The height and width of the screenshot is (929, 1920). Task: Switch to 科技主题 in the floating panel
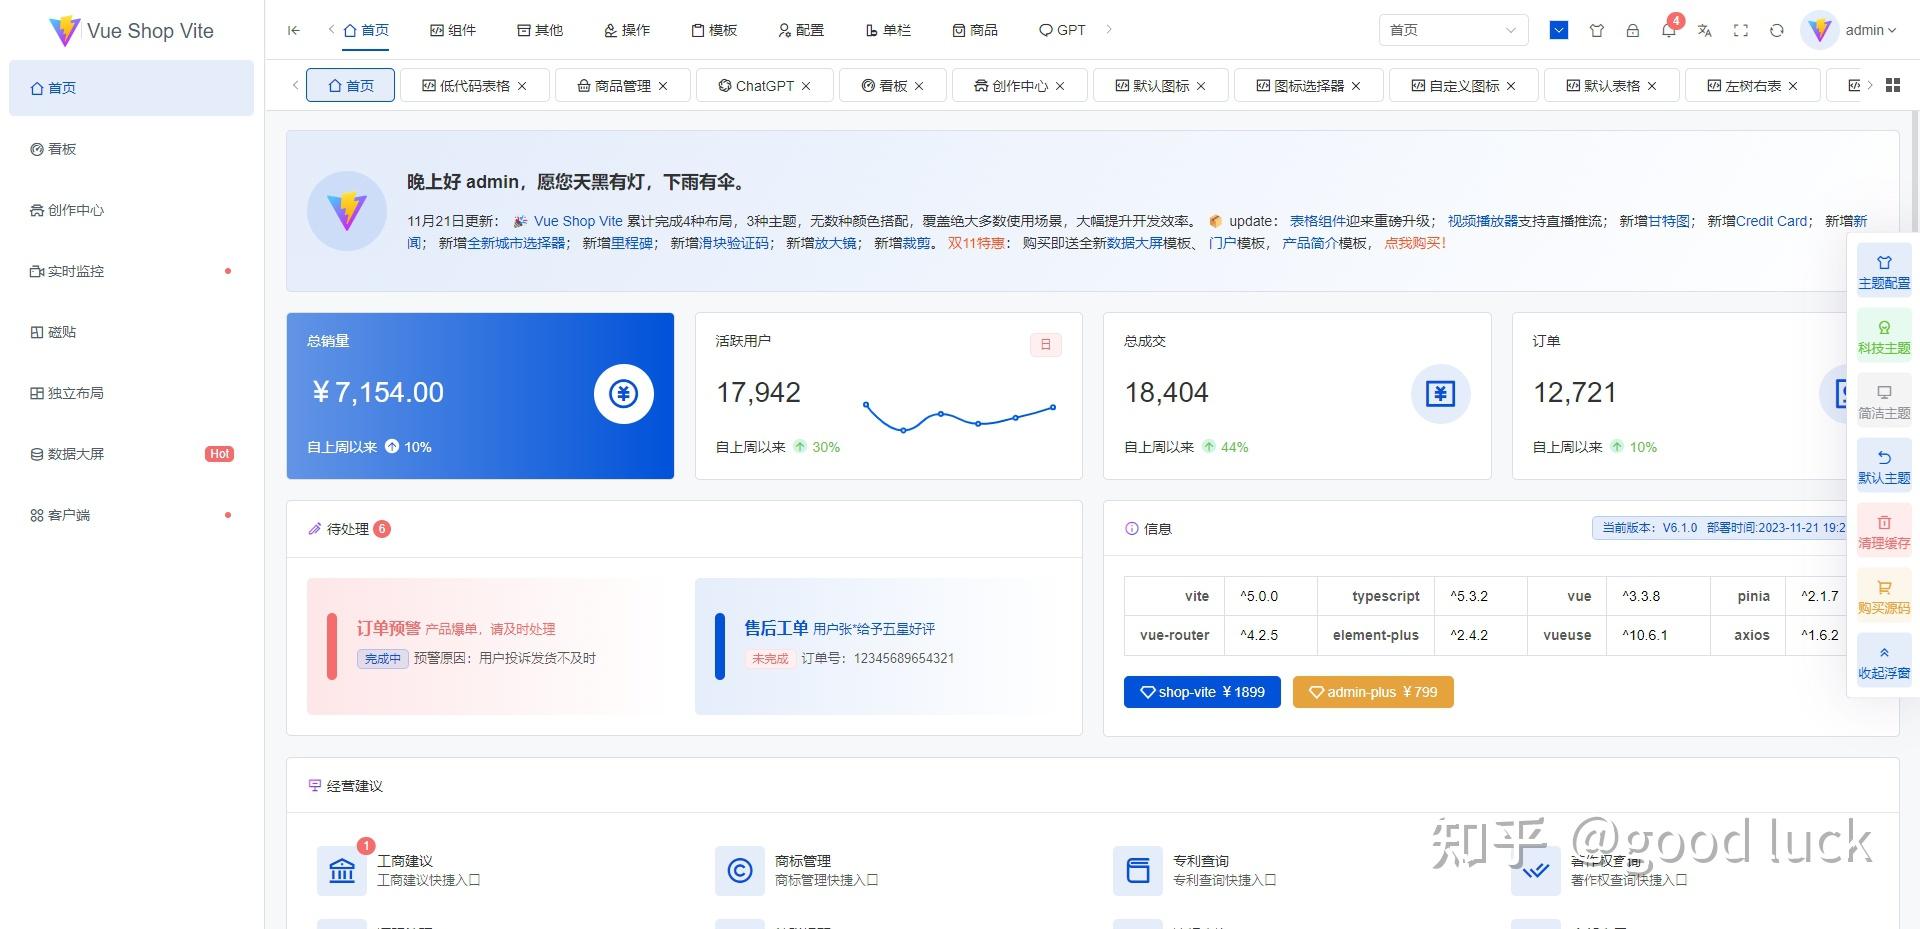pyautogui.click(x=1883, y=335)
